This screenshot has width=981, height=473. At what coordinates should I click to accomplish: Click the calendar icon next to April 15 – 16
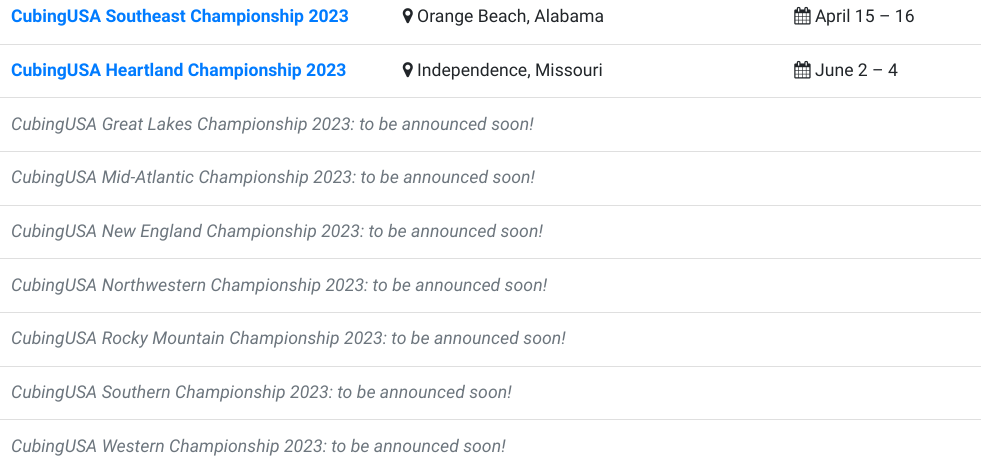pos(802,16)
